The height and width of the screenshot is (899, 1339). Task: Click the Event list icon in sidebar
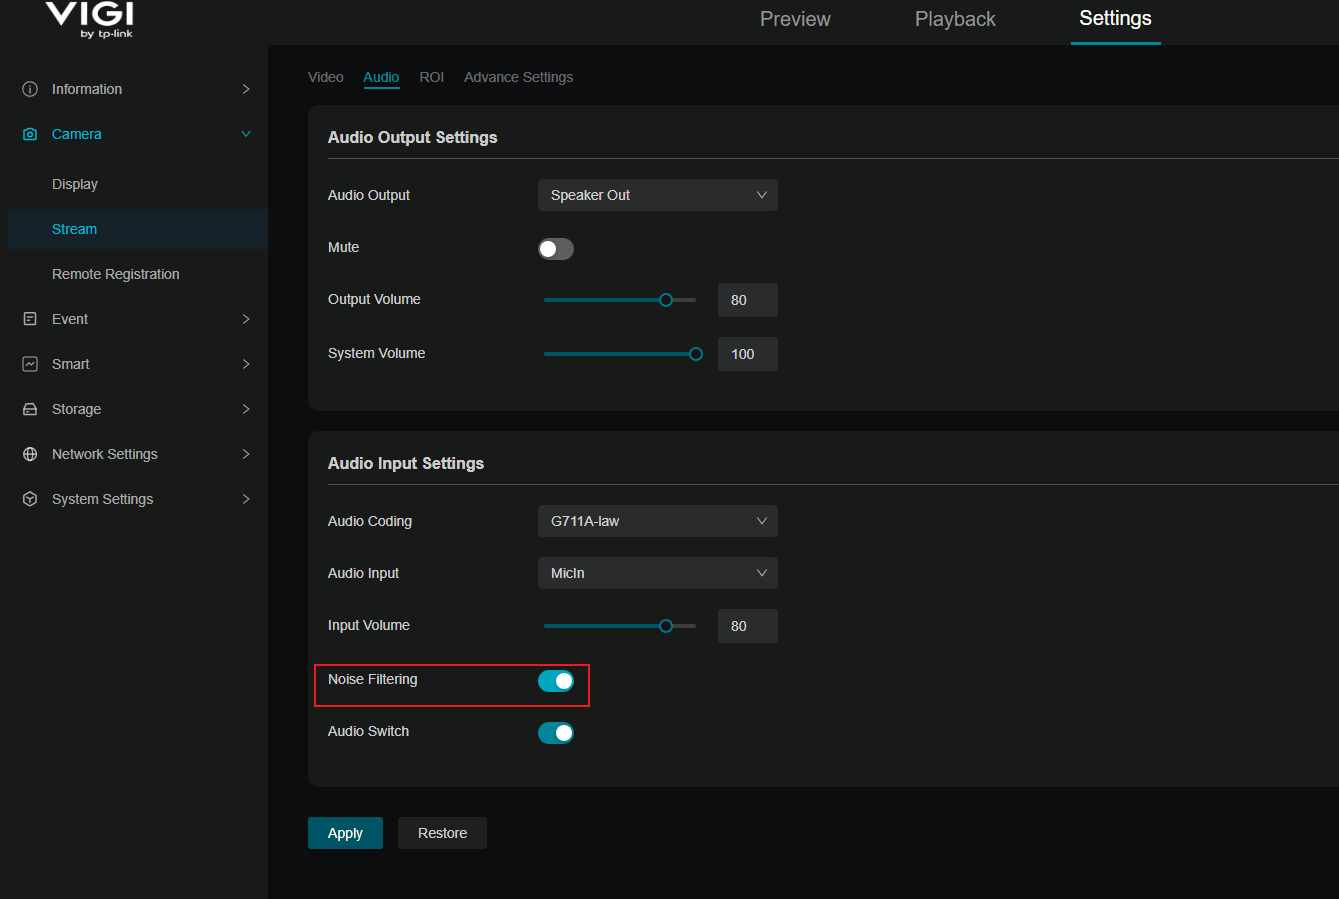[30, 319]
